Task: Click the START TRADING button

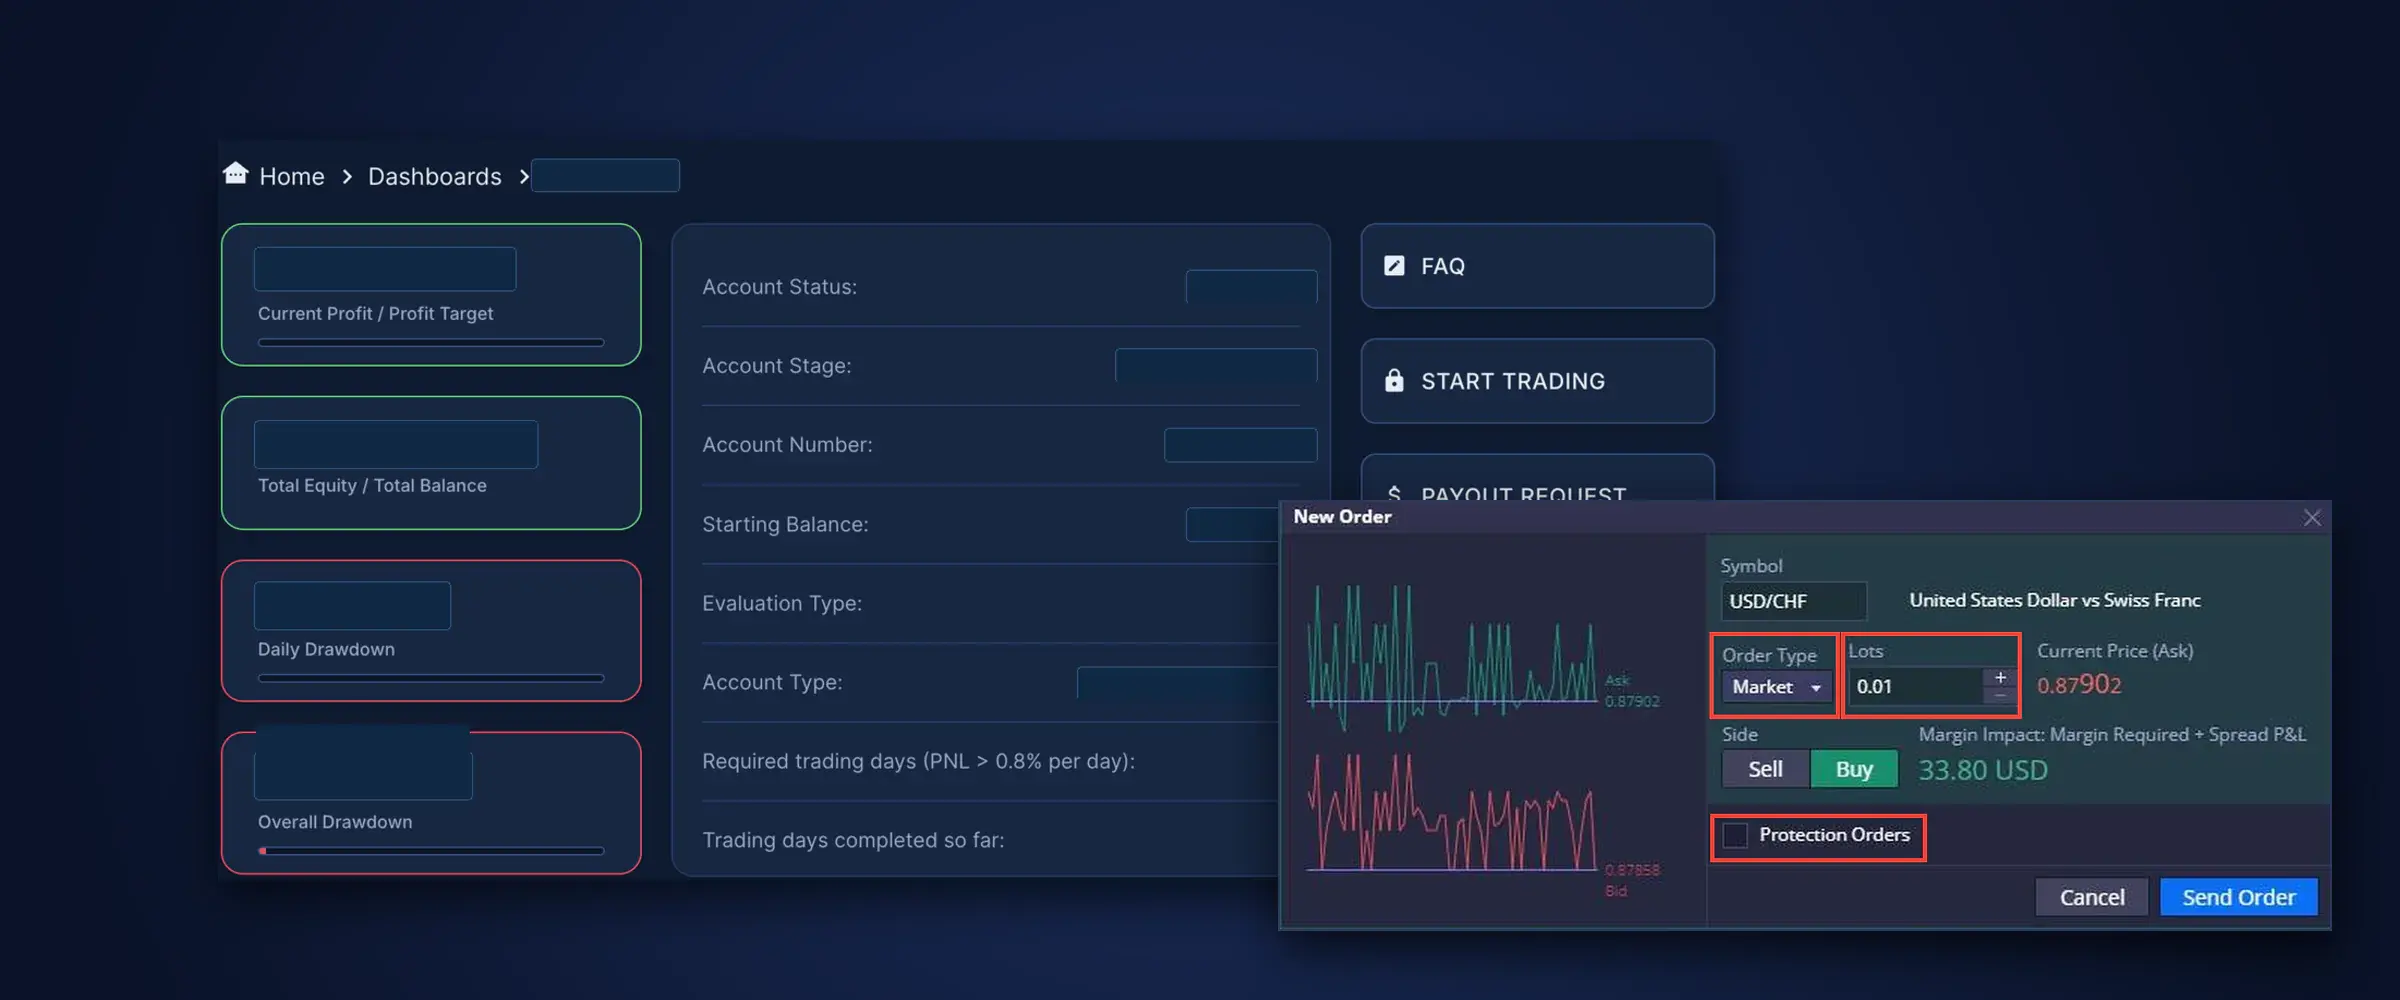Action: tap(1537, 381)
